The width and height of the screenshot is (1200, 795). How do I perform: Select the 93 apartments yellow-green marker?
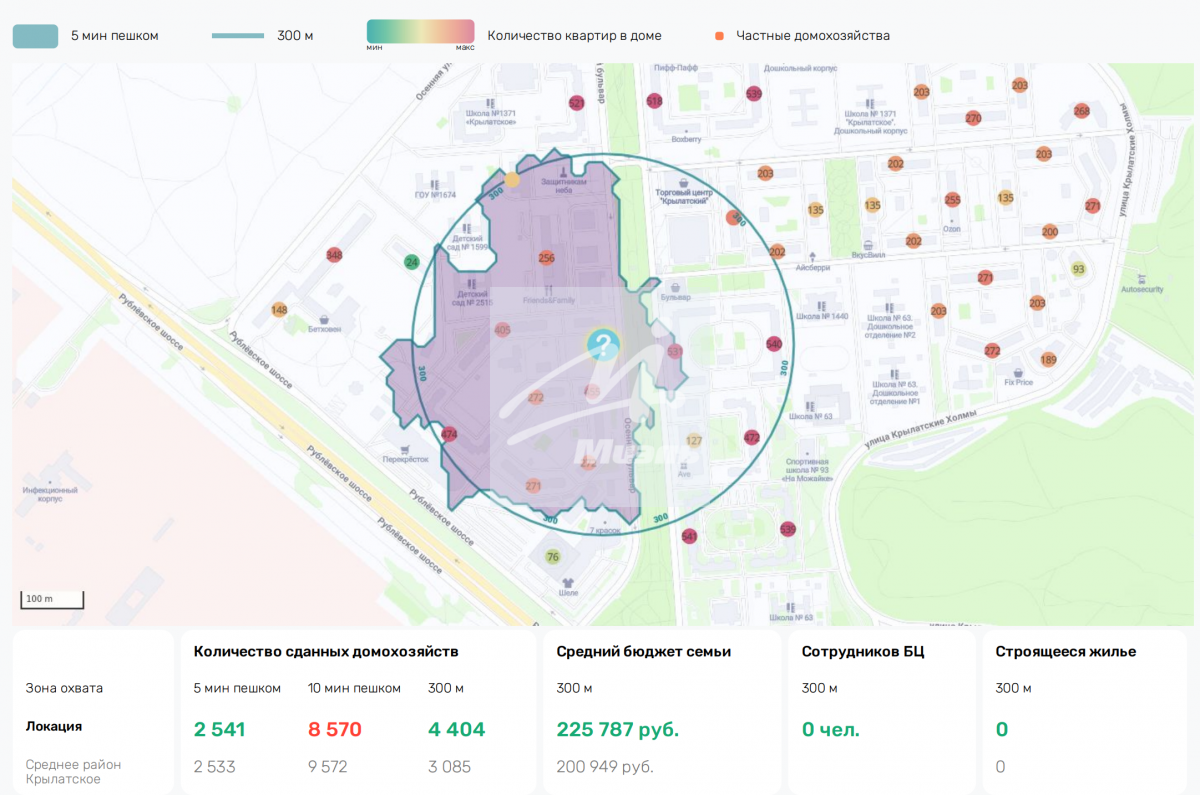click(1078, 269)
